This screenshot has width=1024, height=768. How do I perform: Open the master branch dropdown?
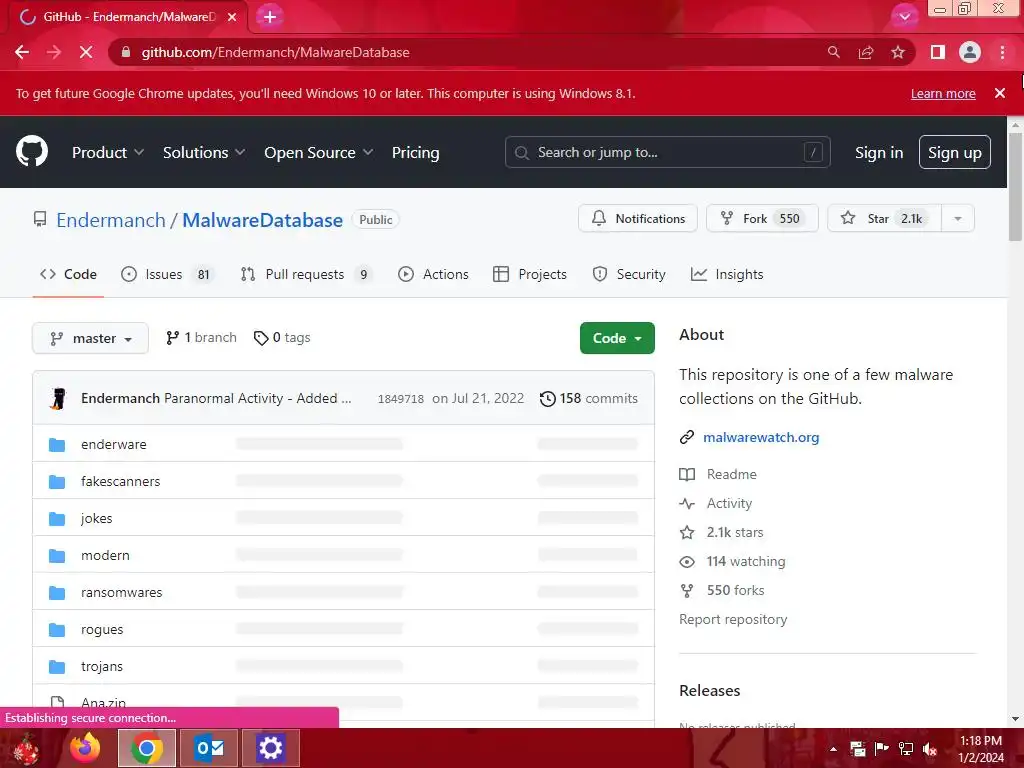click(x=90, y=338)
